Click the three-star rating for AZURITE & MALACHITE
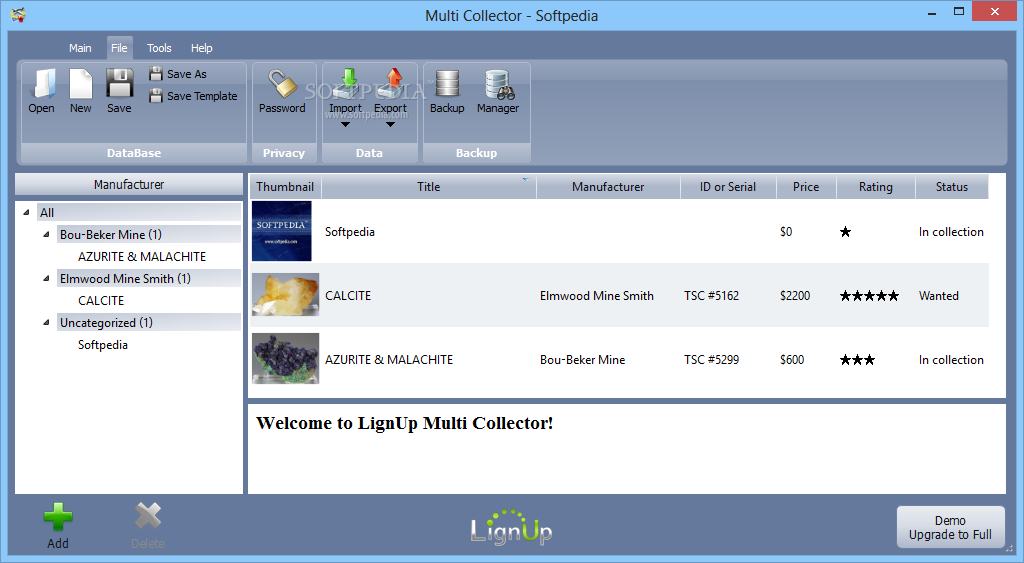Viewport: 1024px width, 563px height. pyautogui.click(x=857, y=360)
